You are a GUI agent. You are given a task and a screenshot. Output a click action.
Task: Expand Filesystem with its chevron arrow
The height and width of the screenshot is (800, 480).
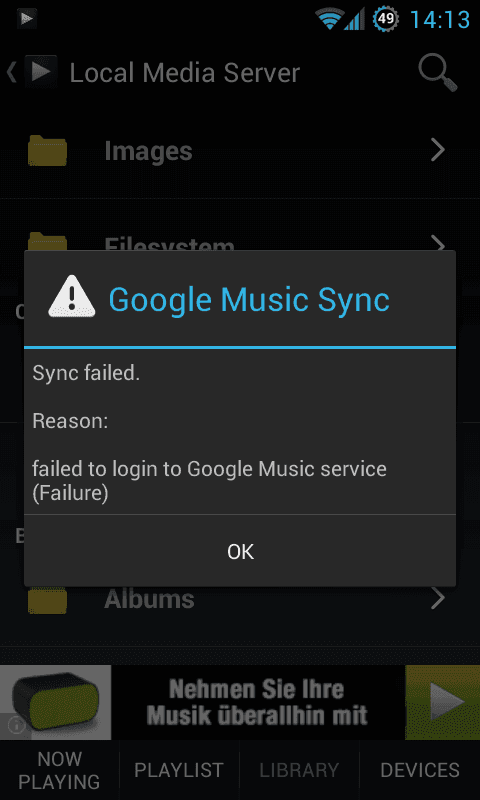(x=438, y=243)
